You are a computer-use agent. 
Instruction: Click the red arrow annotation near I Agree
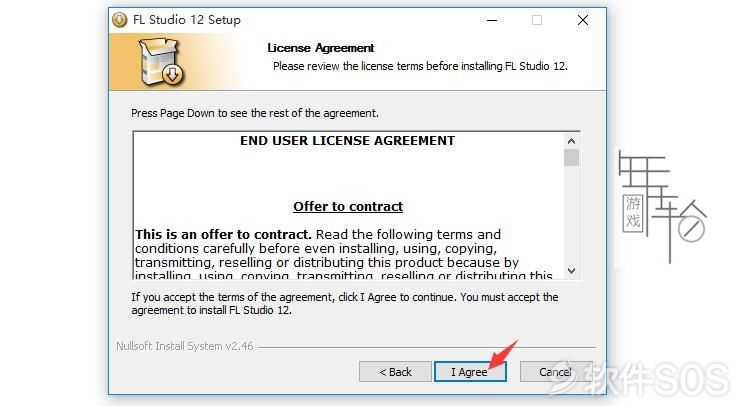[x=503, y=355]
